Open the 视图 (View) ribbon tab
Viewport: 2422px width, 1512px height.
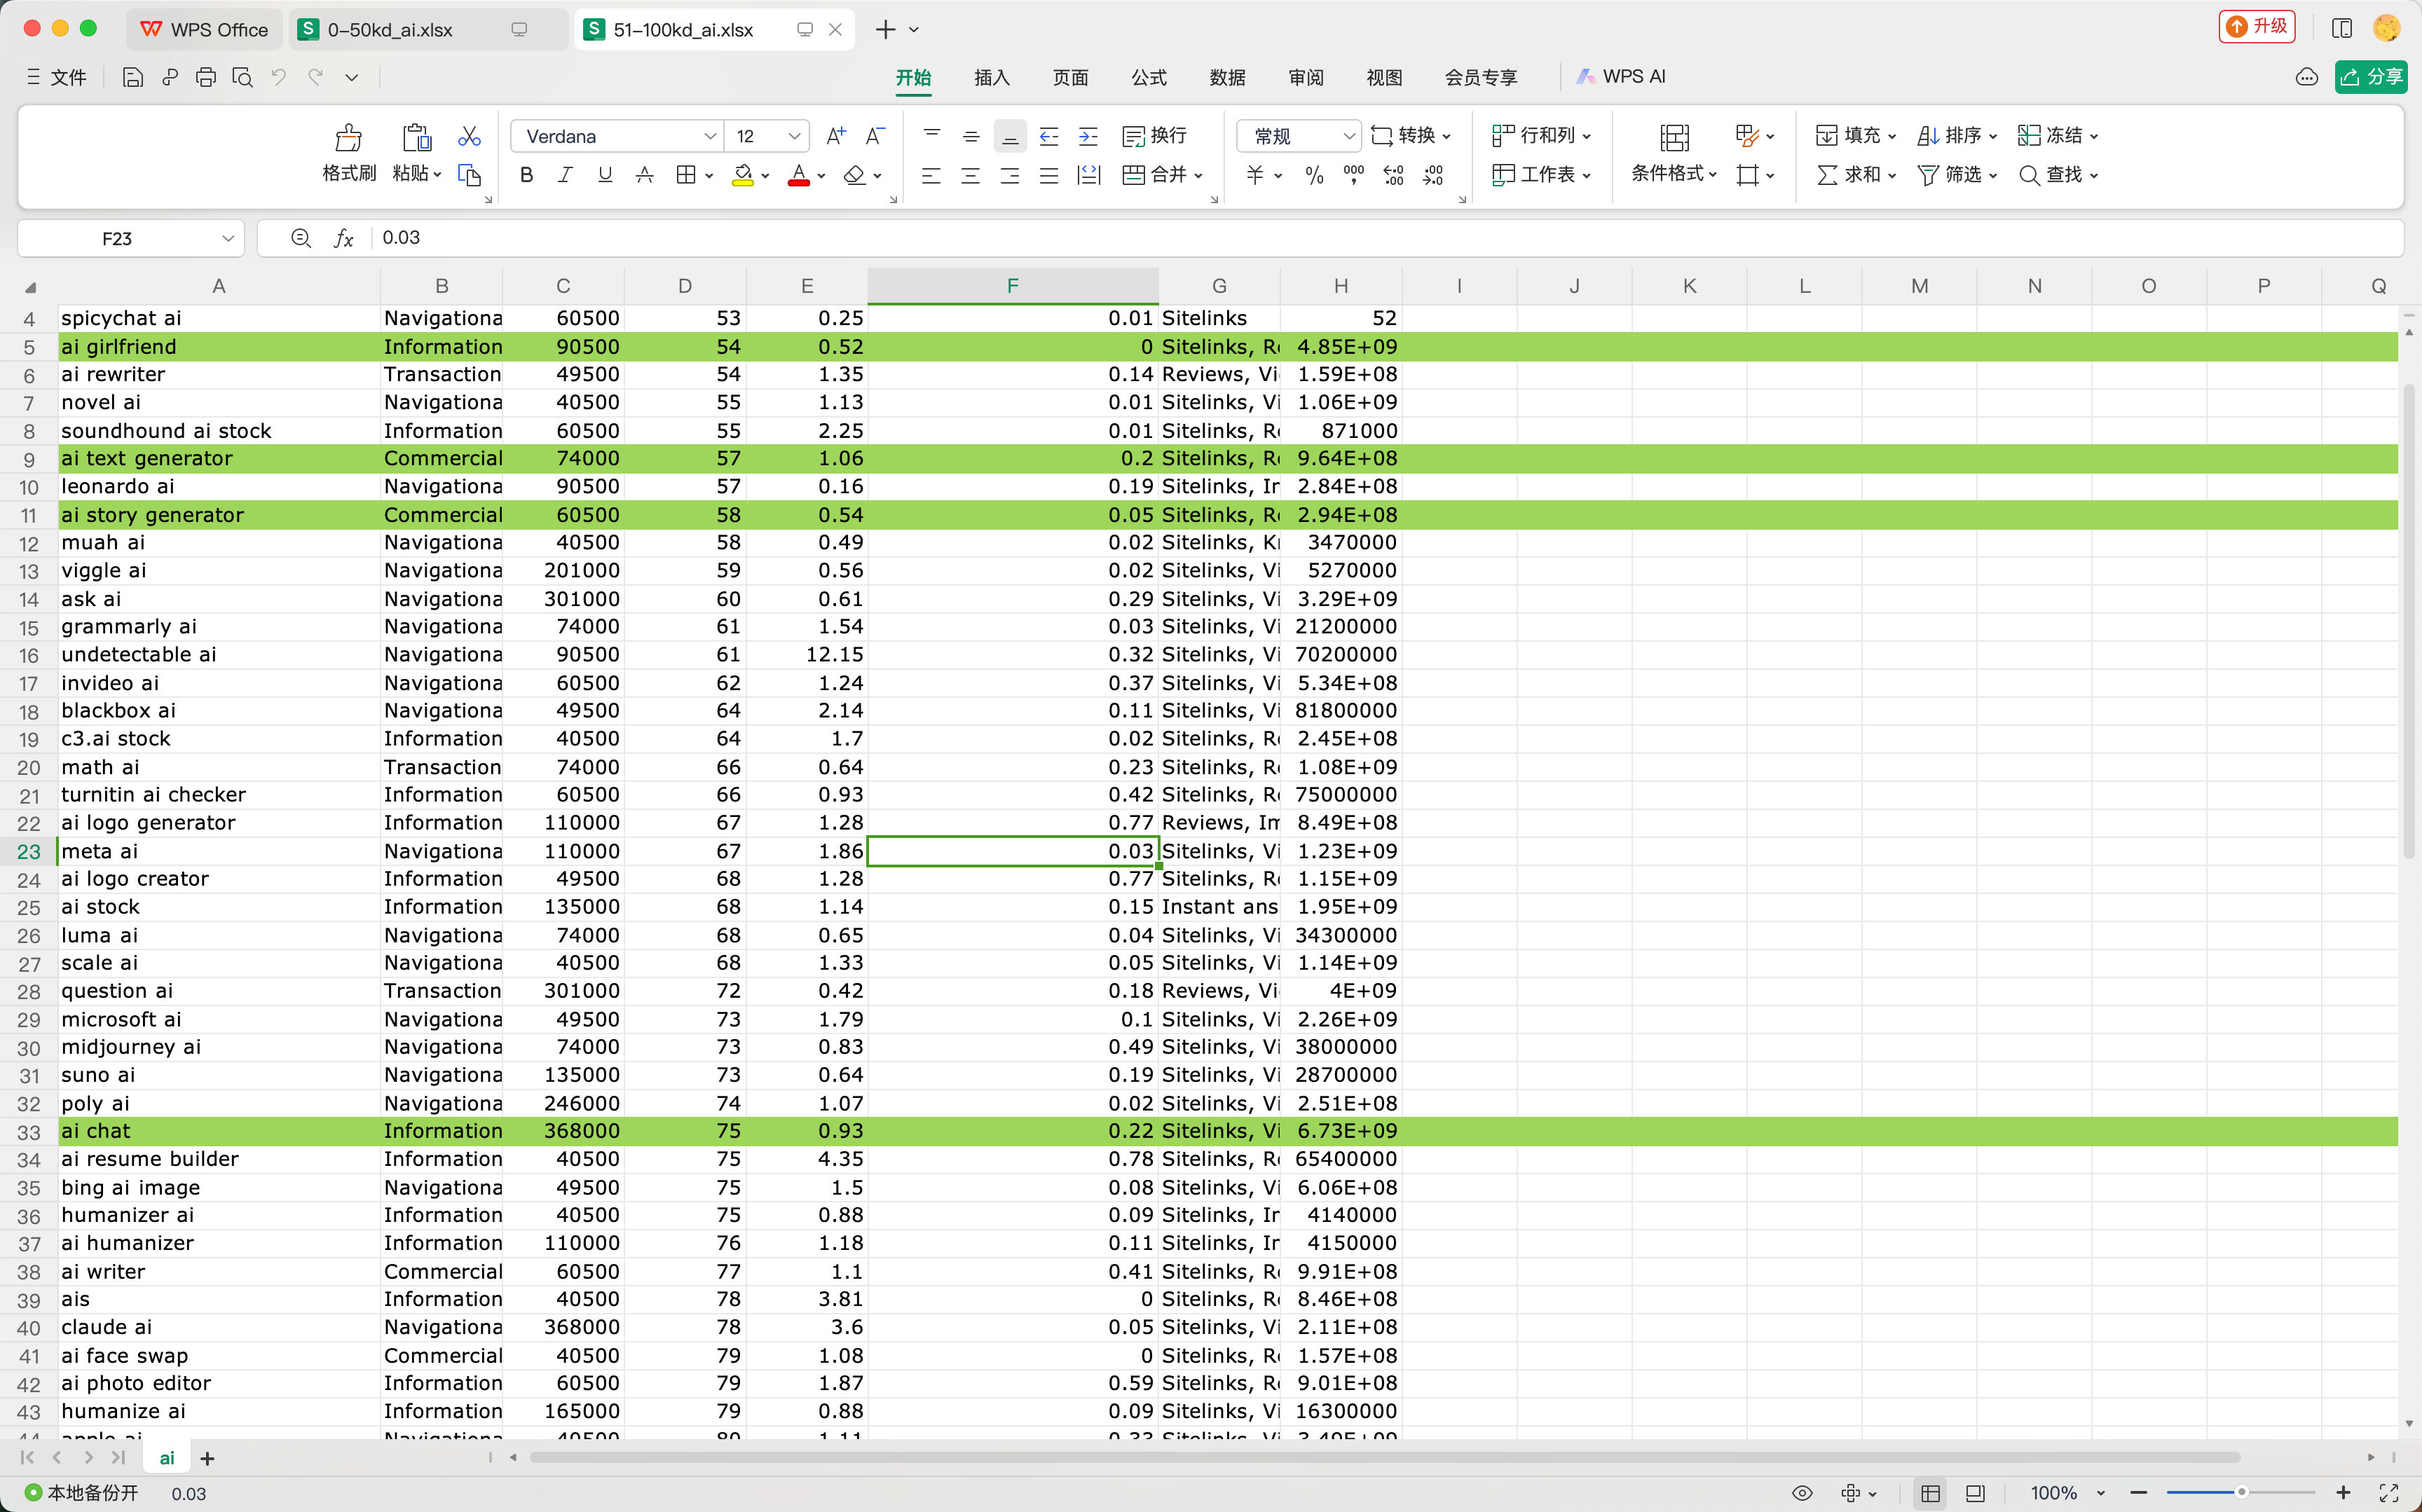(1384, 77)
